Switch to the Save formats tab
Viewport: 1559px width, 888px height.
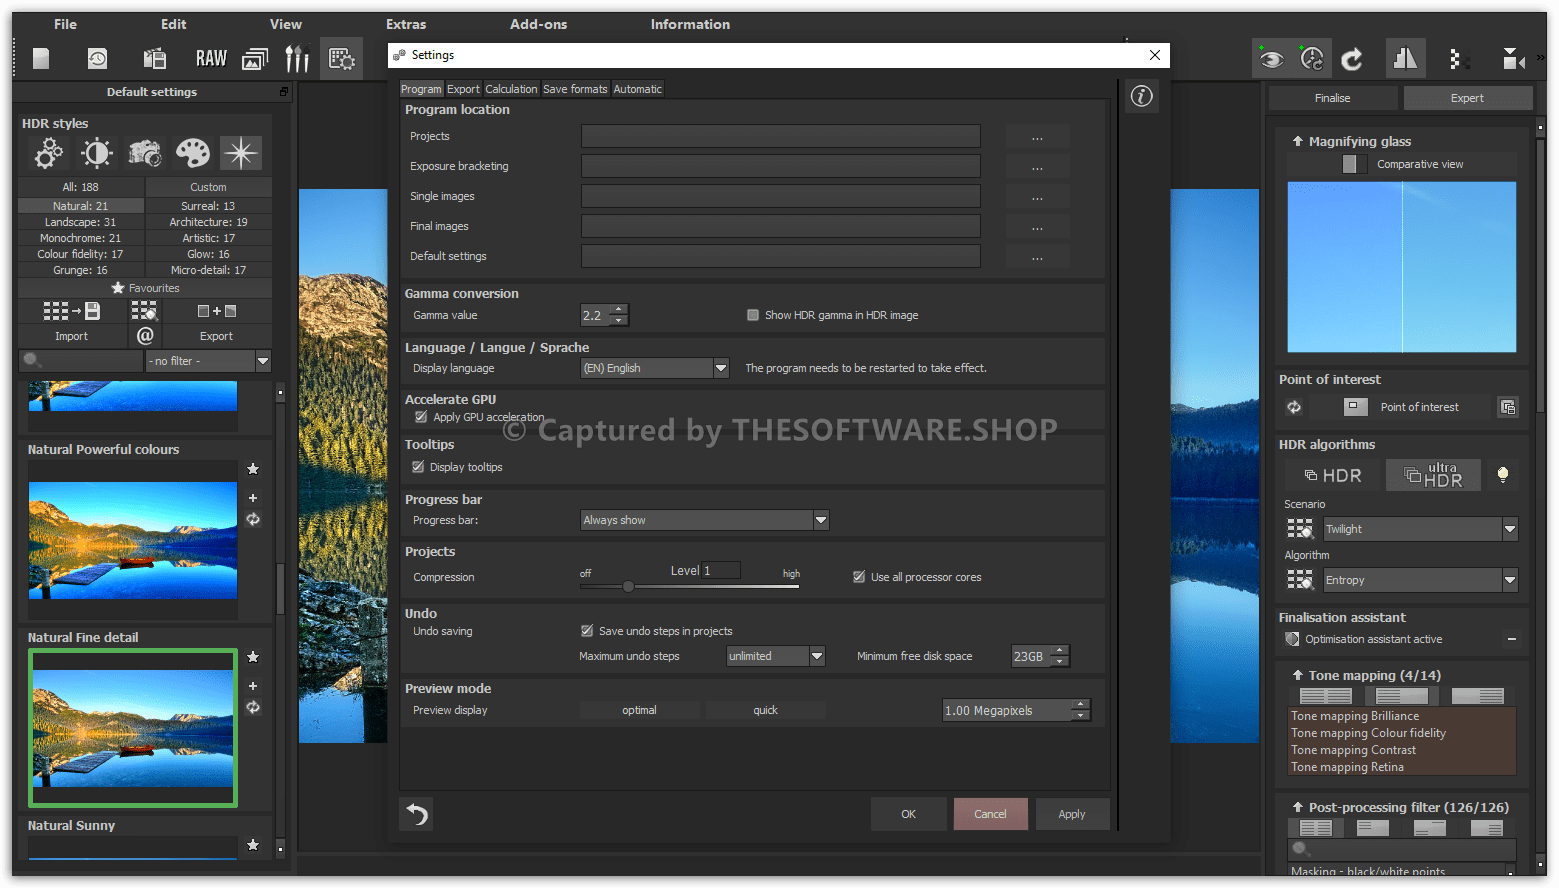coord(575,89)
